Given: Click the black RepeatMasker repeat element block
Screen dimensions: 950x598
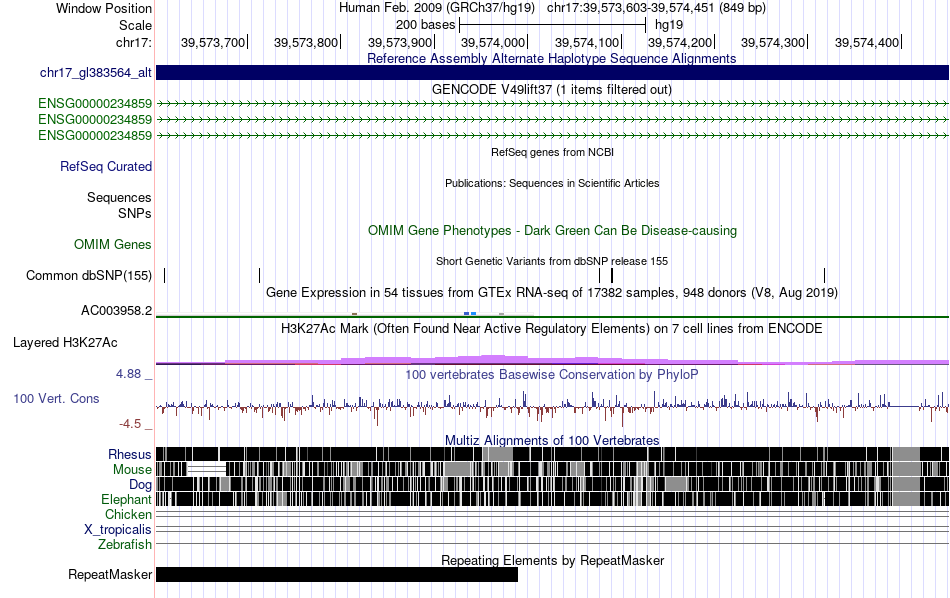Looking at the screenshot, I should tap(337, 574).
